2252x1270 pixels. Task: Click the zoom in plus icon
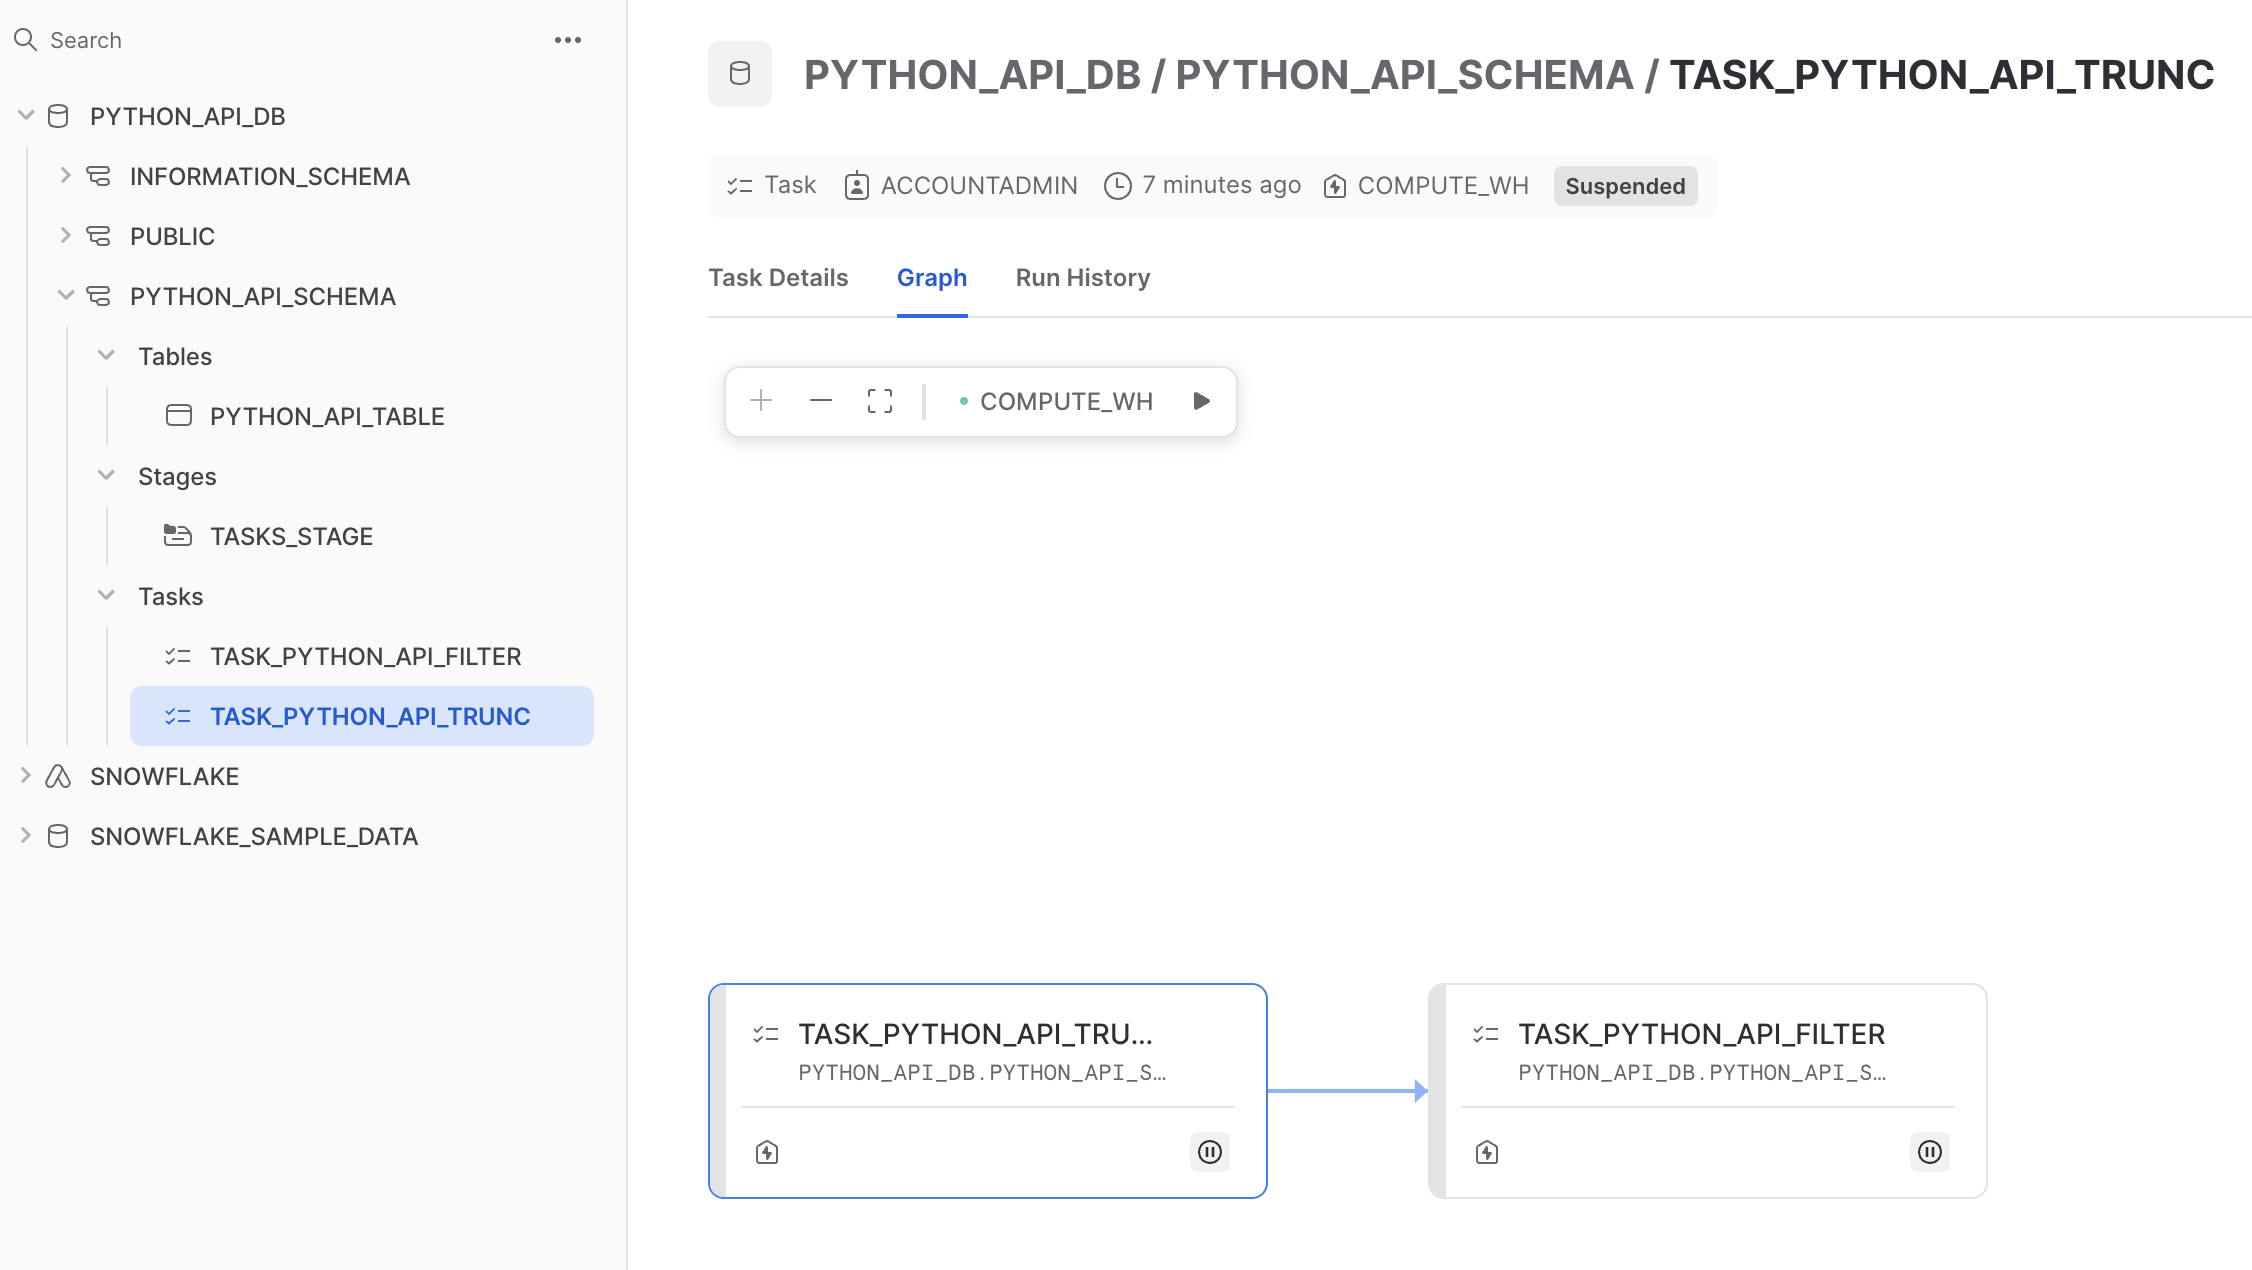pos(761,401)
